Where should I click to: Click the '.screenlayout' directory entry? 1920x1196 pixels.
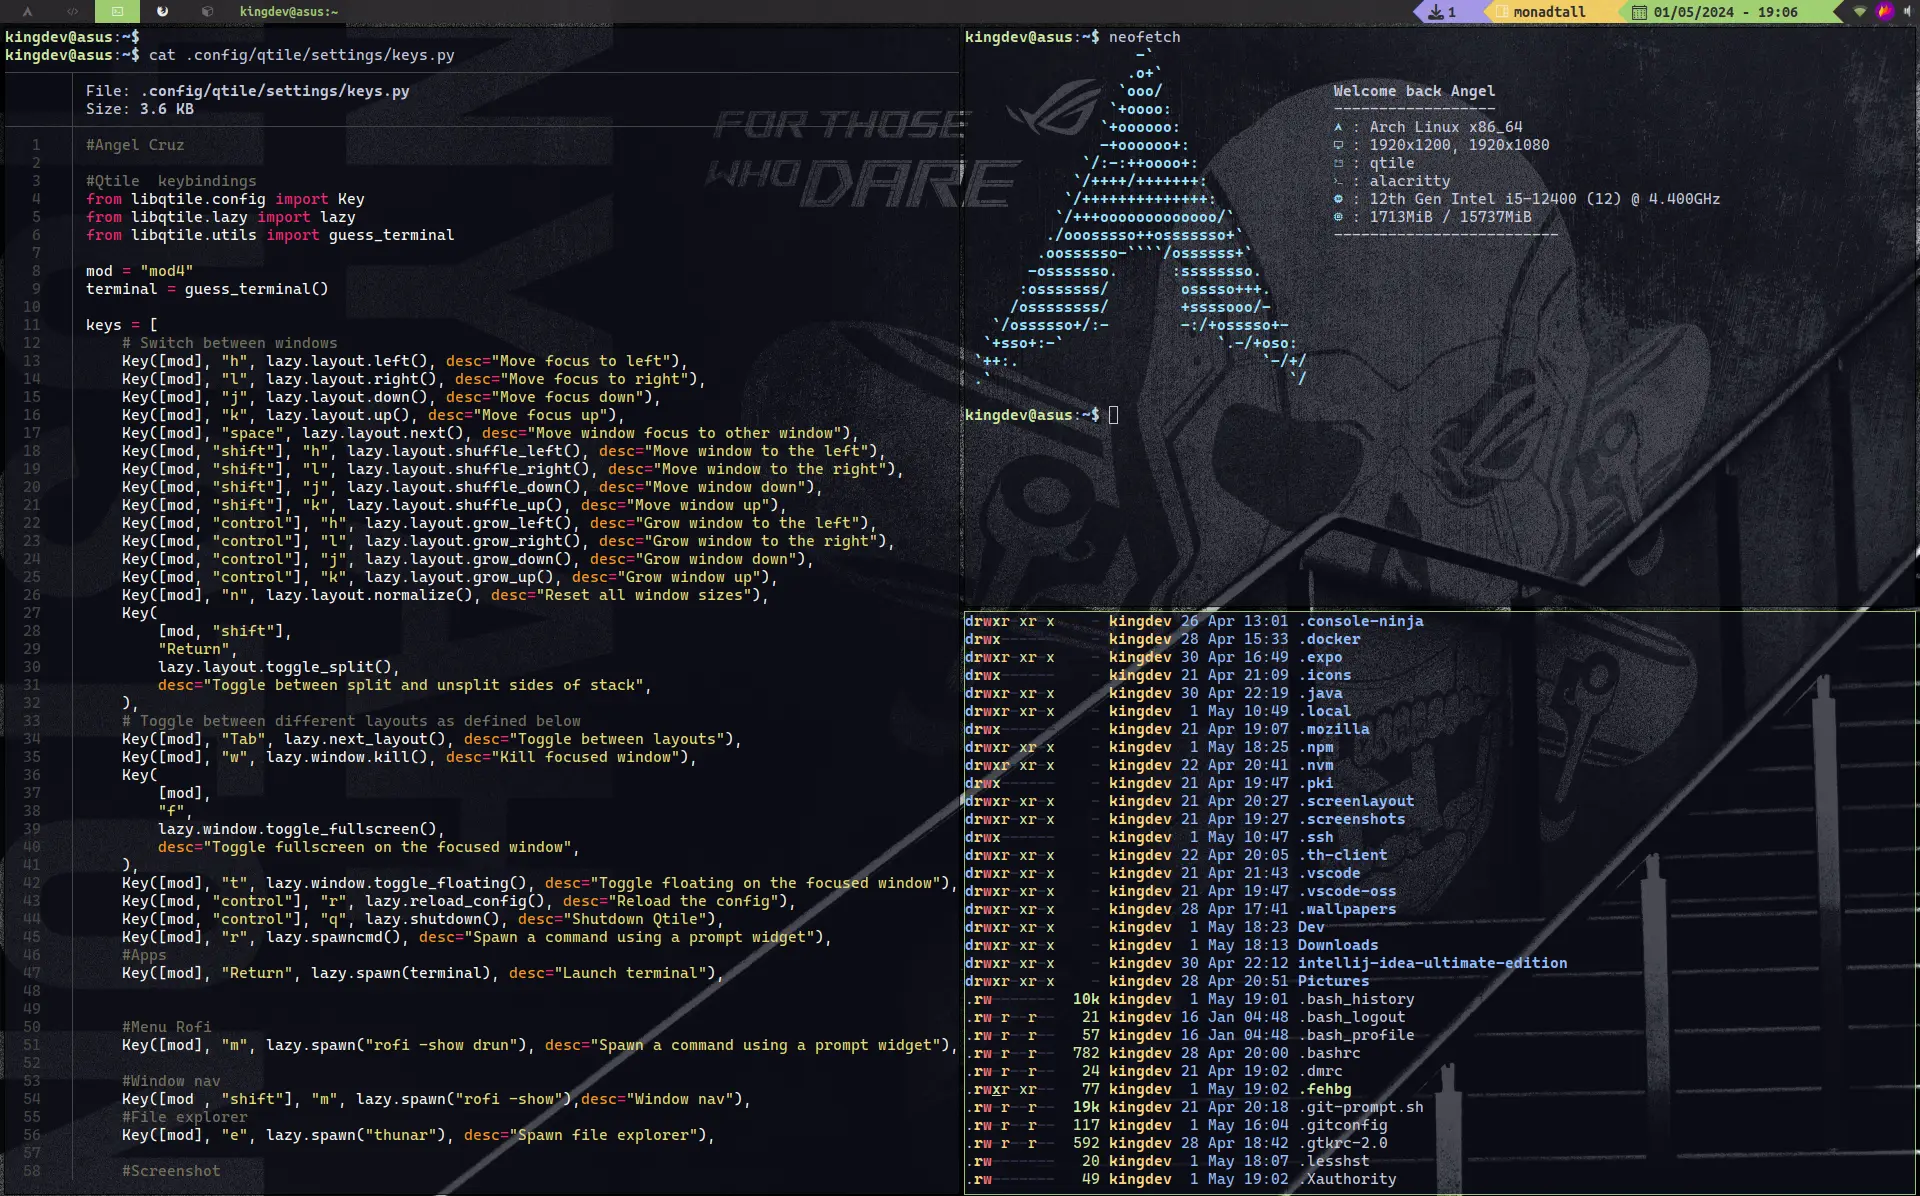point(1356,801)
